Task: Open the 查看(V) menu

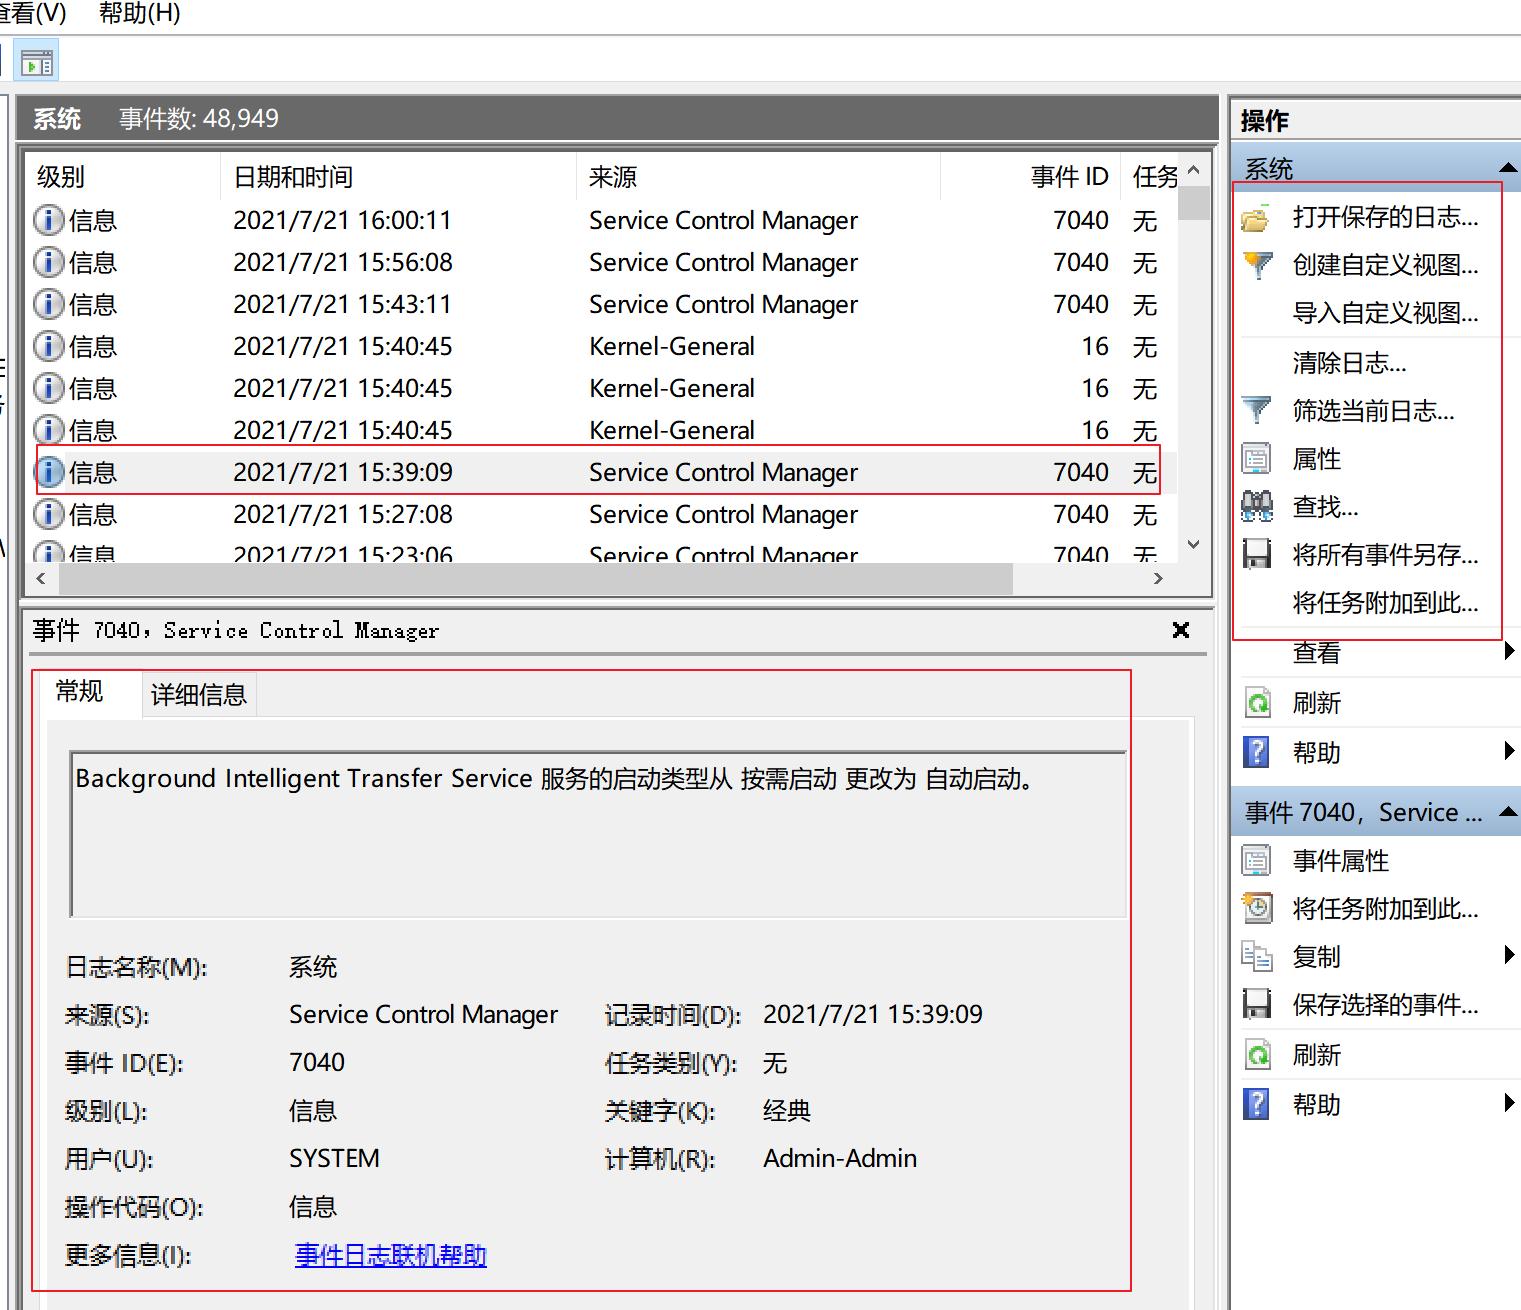Action: click(33, 14)
